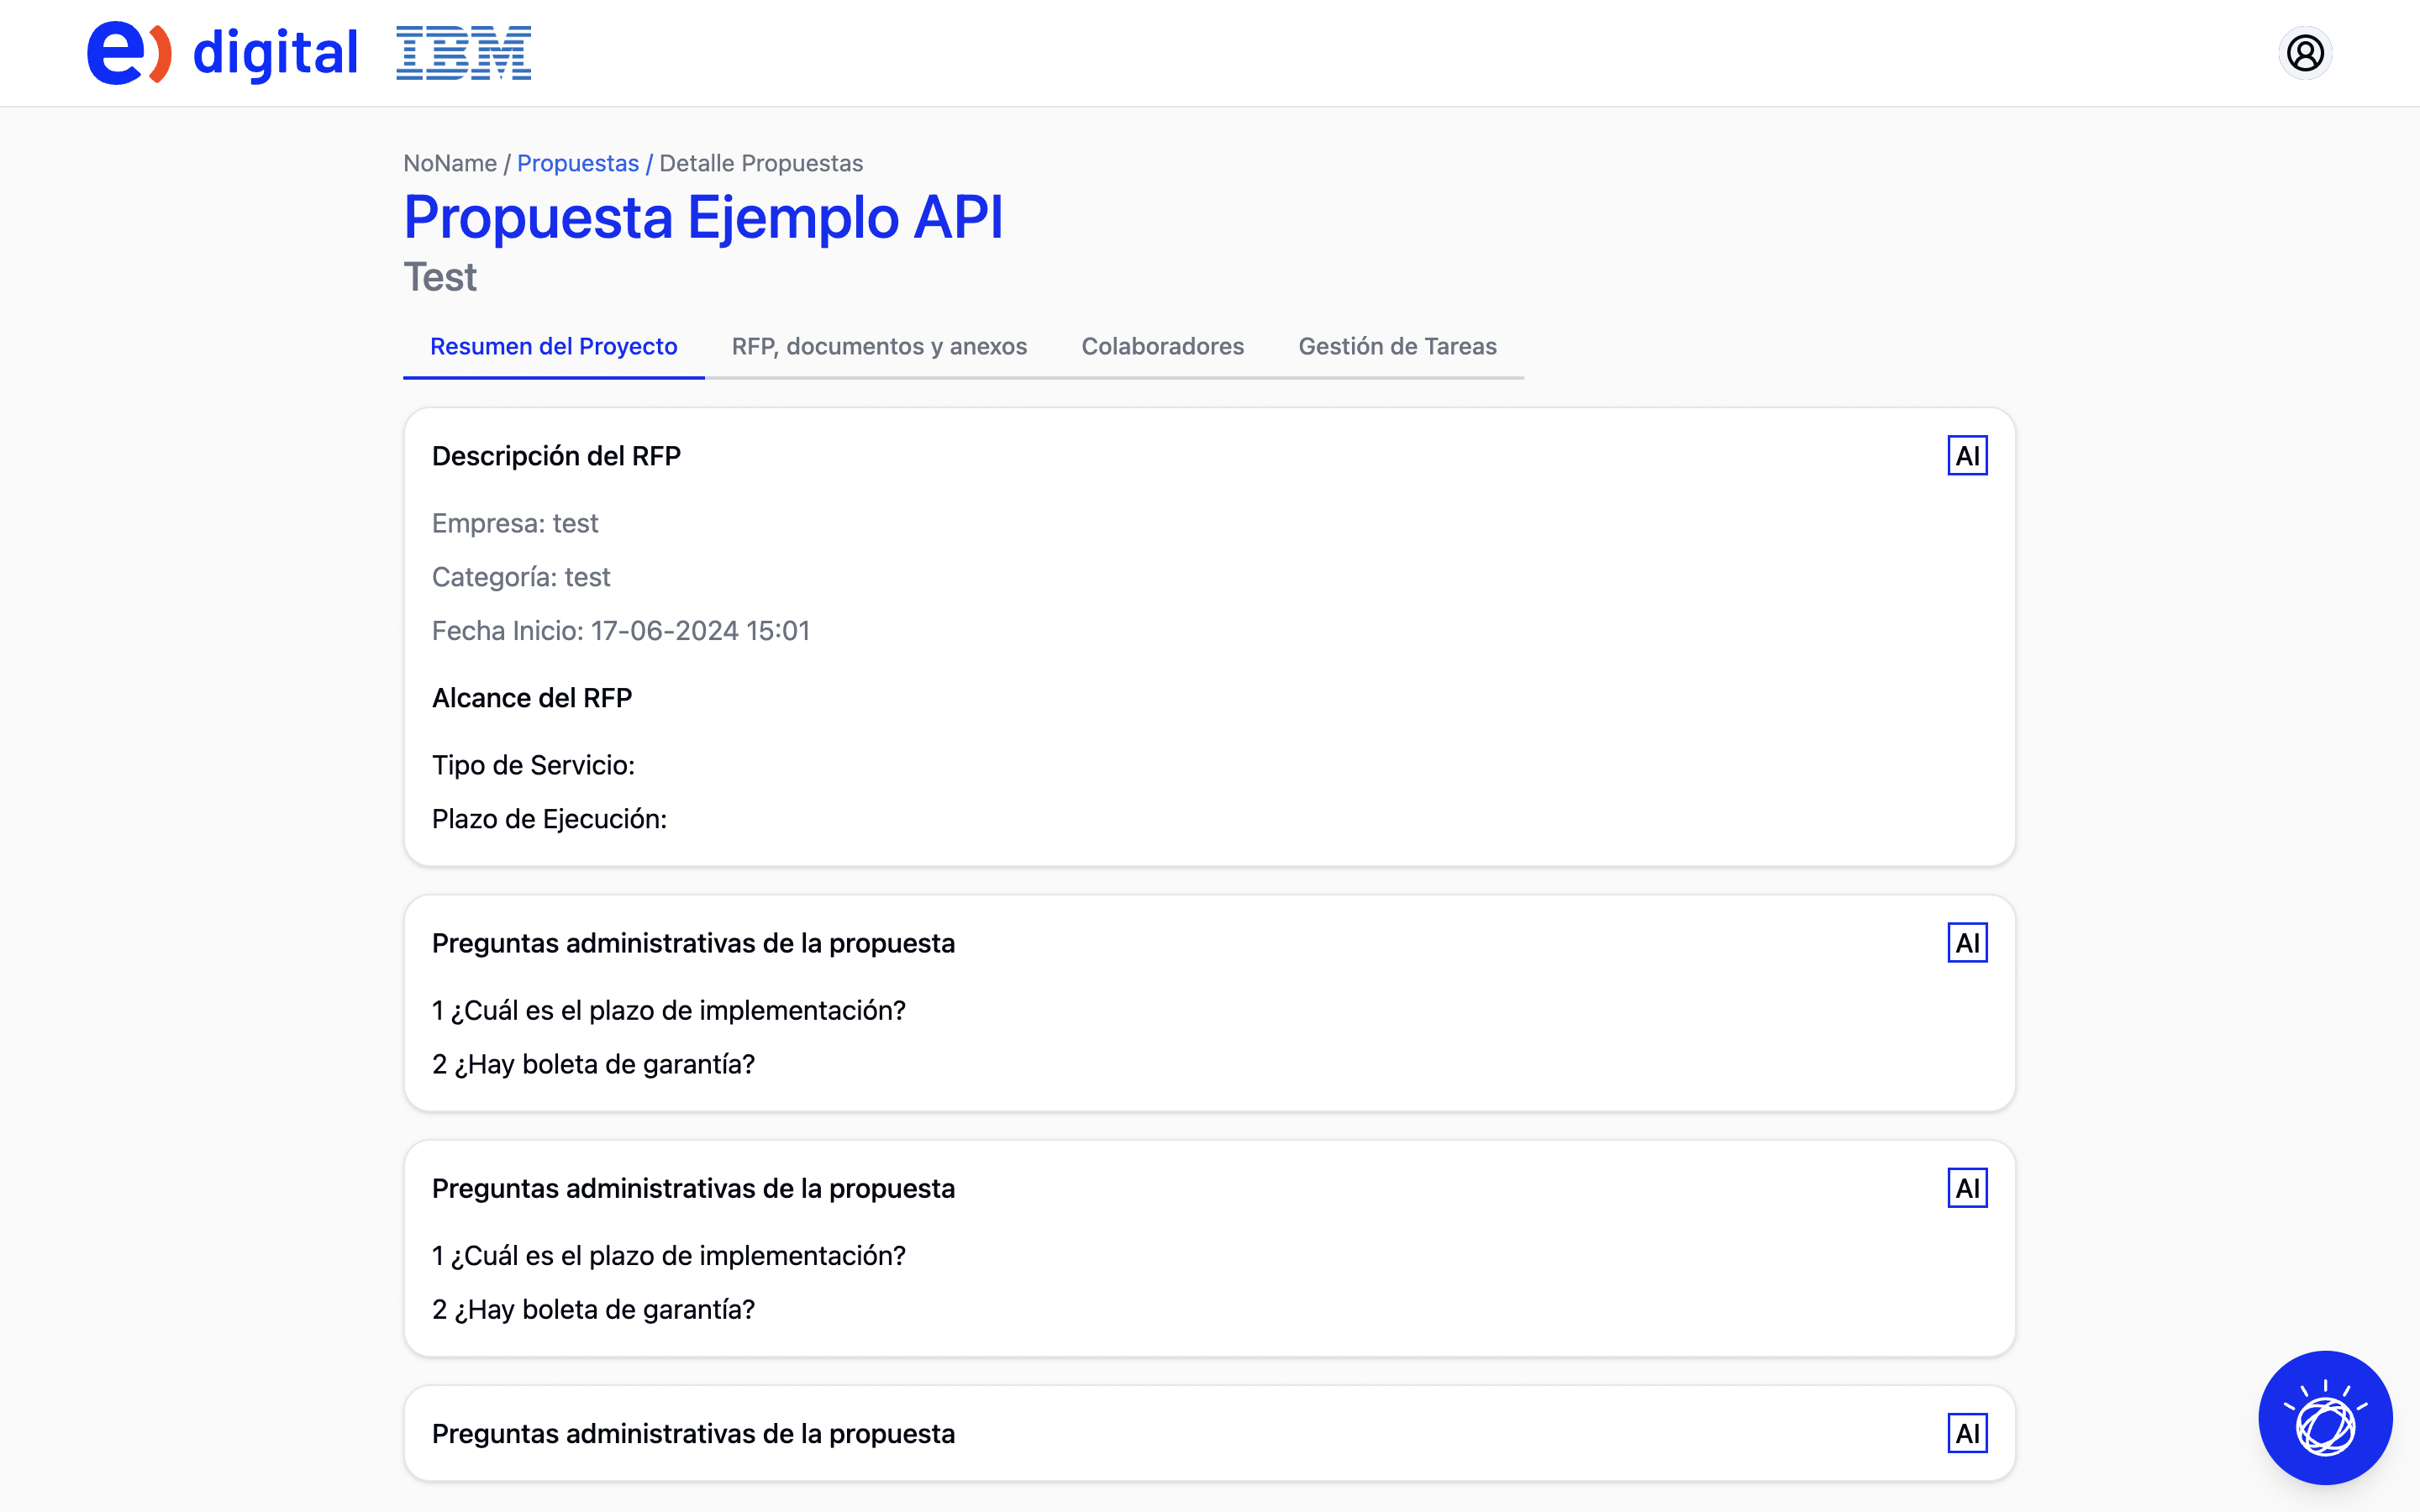Click the Plazo de Ejecución: label
2420x1512 pixels.
549,819
